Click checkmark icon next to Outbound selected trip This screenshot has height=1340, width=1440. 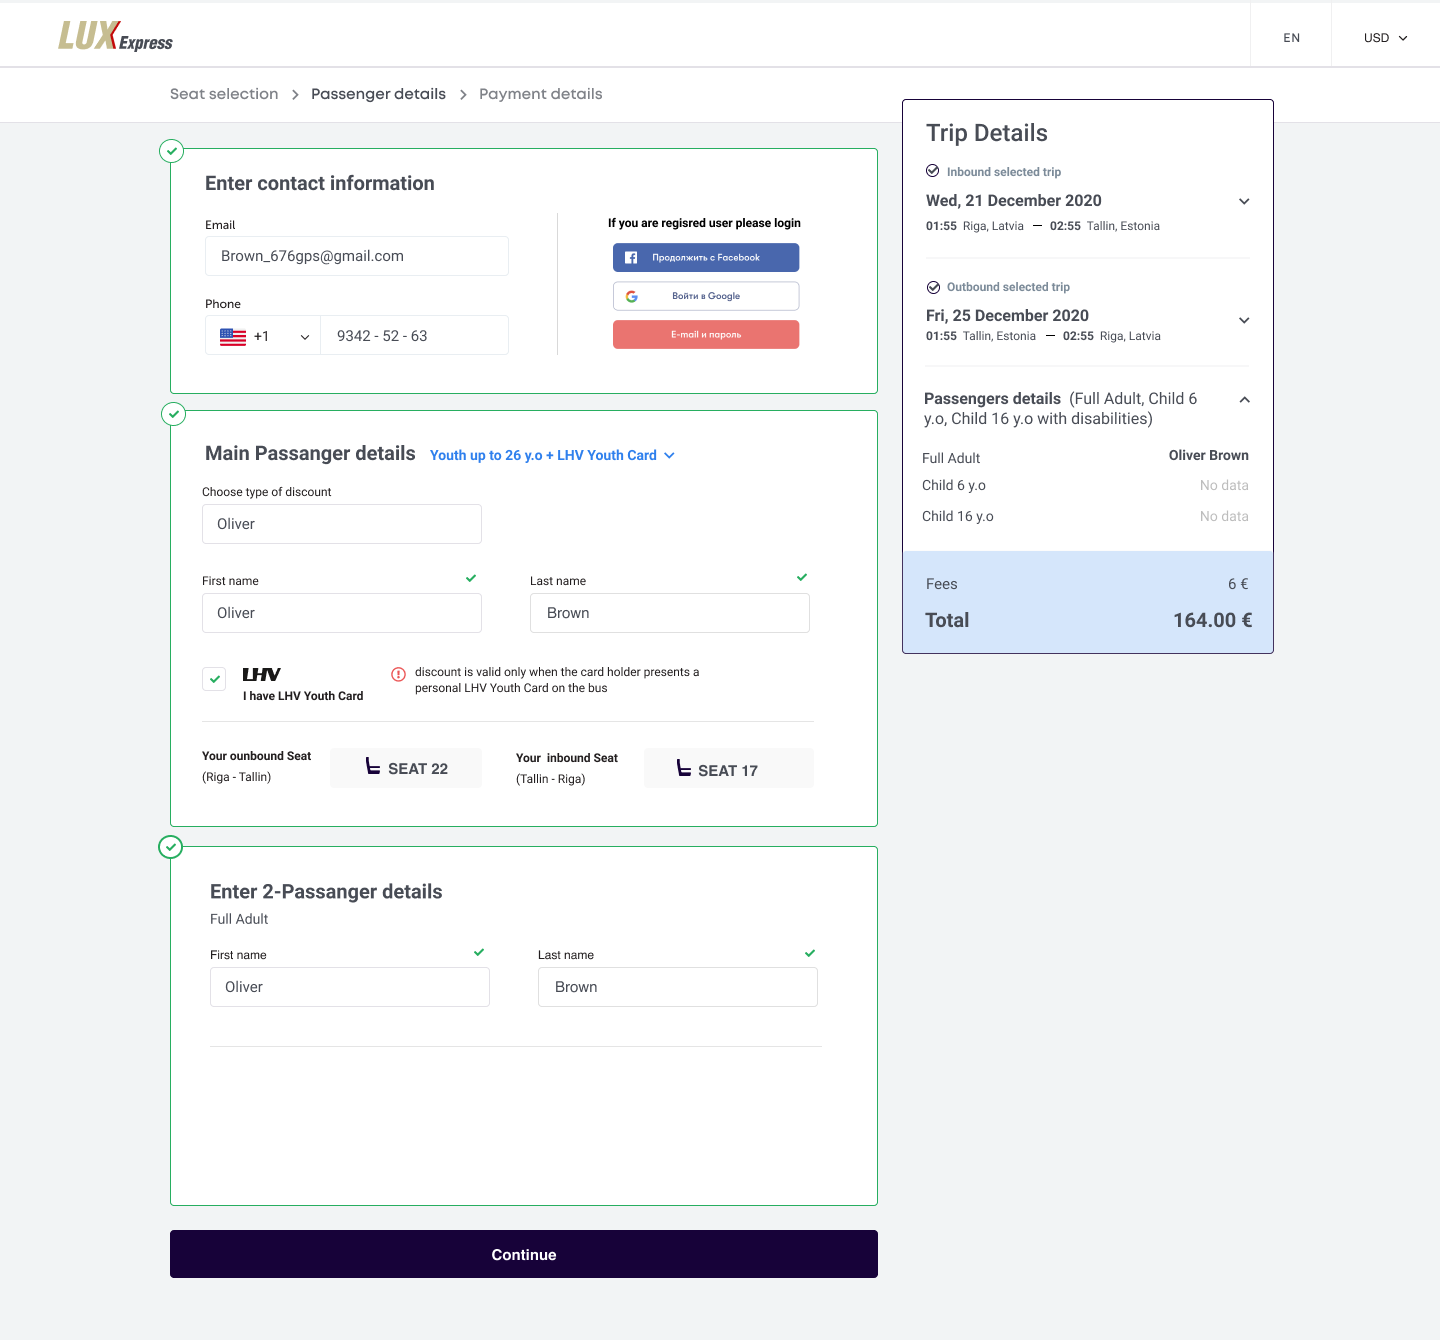tap(933, 287)
